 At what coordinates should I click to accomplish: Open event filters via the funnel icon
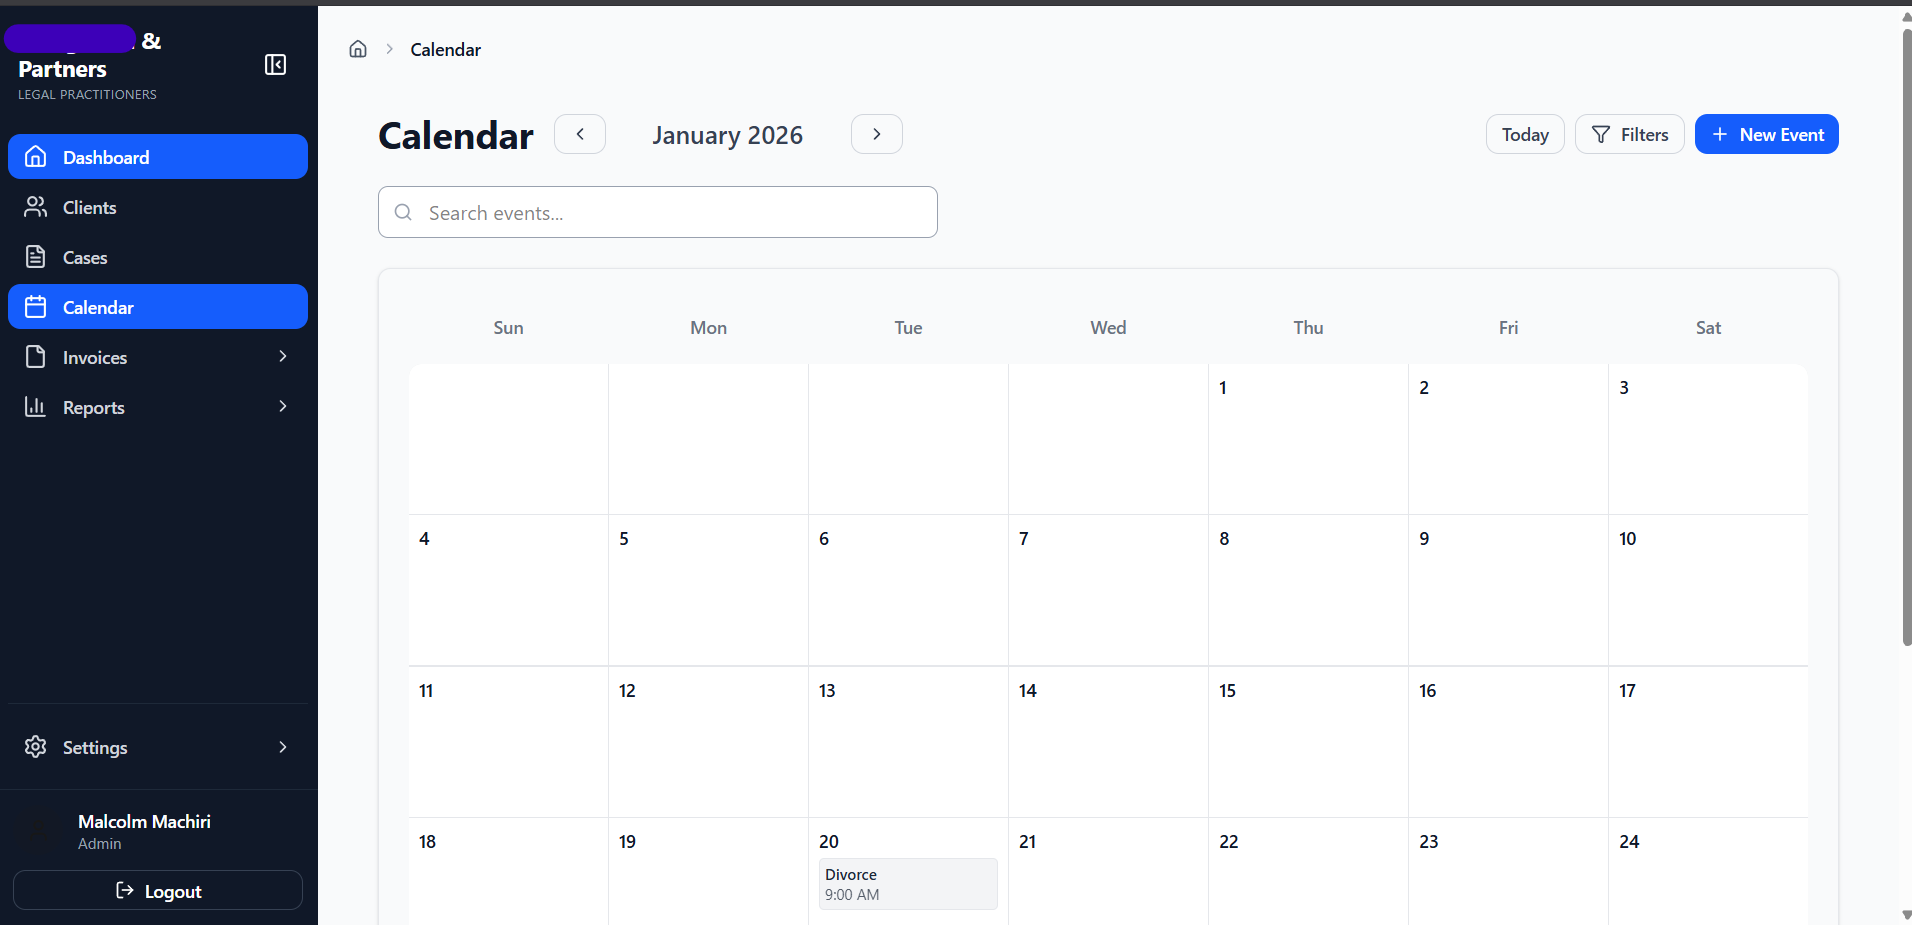click(x=1599, y=134)
